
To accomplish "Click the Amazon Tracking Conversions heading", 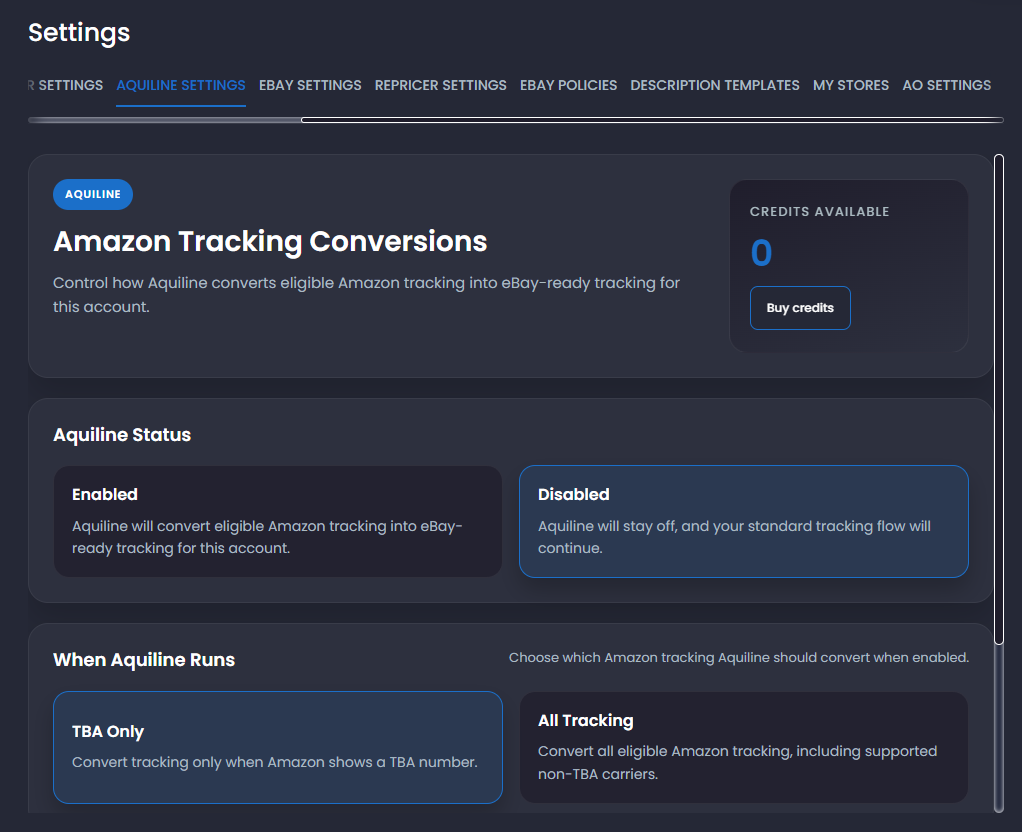I will pos(270,241).
